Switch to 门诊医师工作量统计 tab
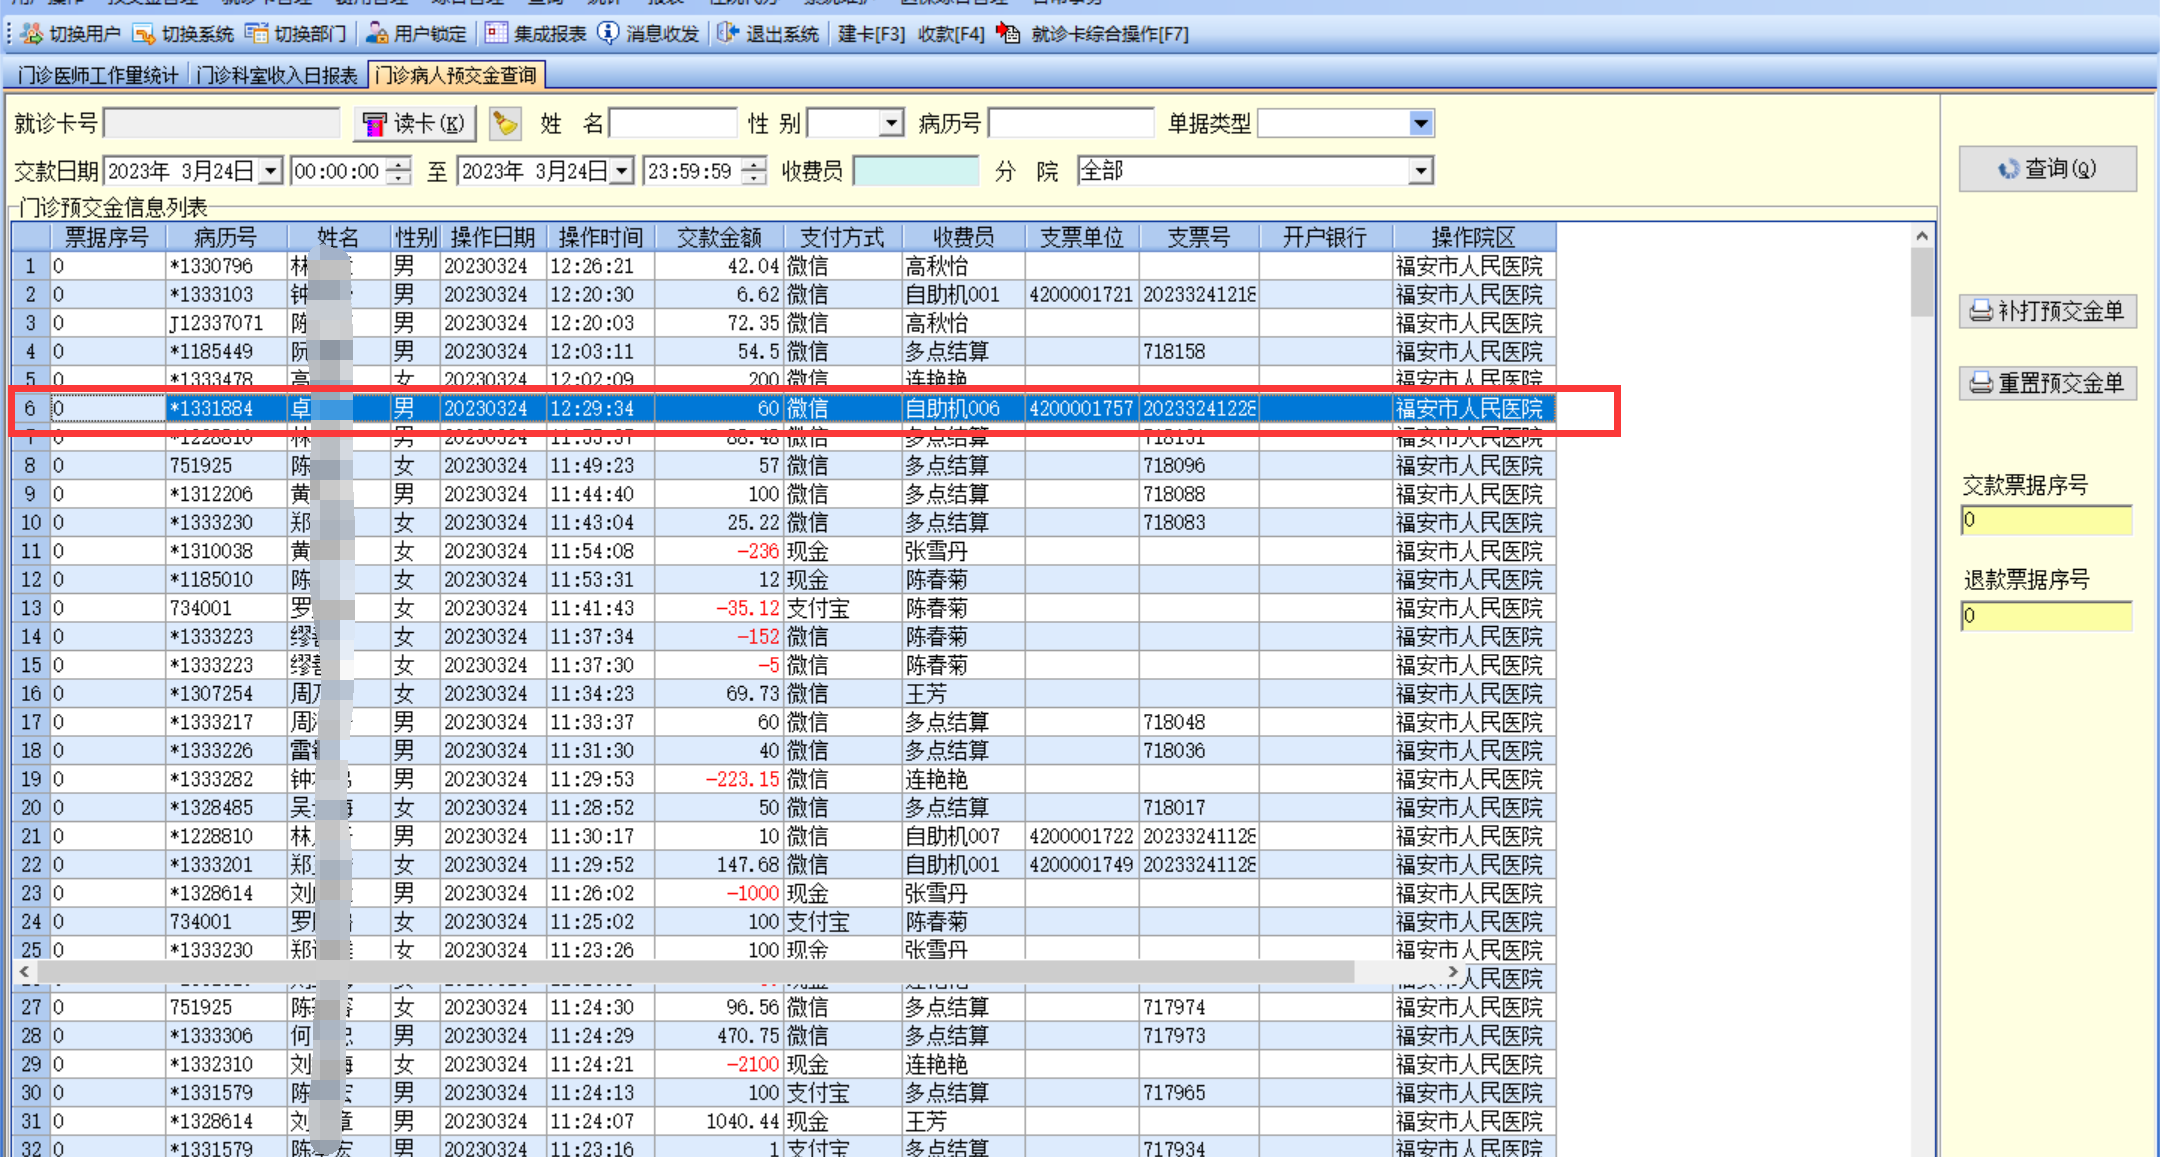Screen dimensions: 2160x1157 coord(97,76)
